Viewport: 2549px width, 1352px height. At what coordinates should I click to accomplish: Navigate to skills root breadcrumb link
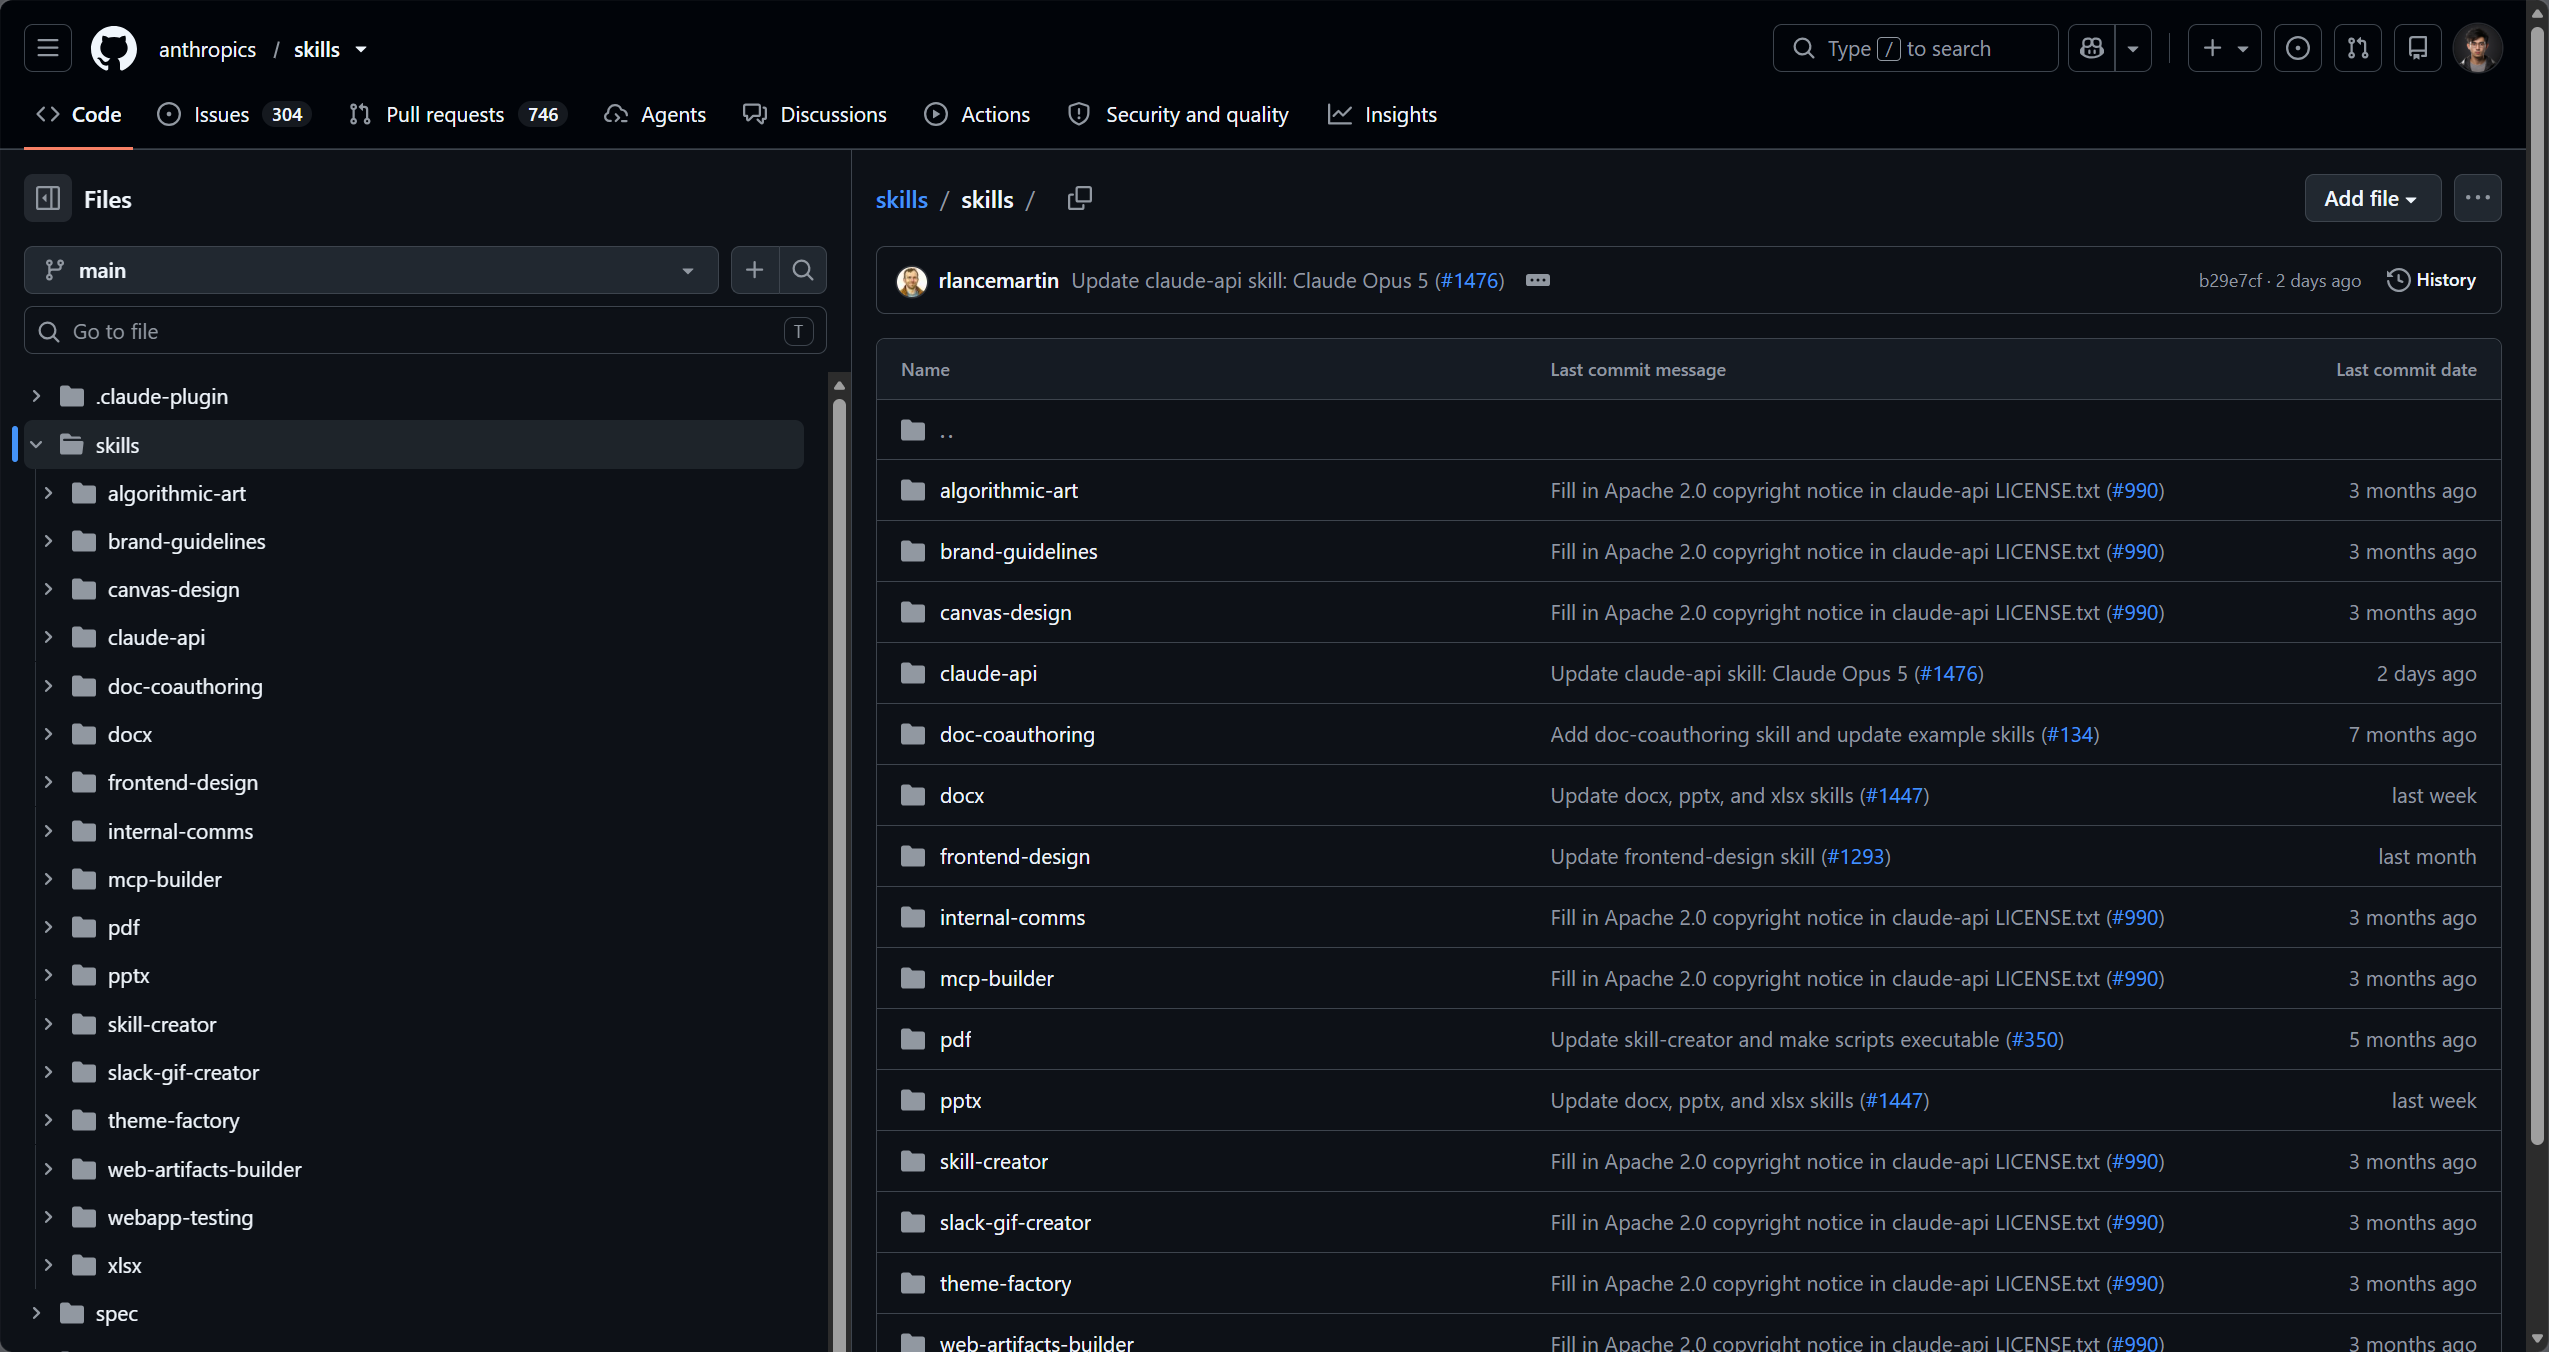pyautogui.click(x=902, y=199)
